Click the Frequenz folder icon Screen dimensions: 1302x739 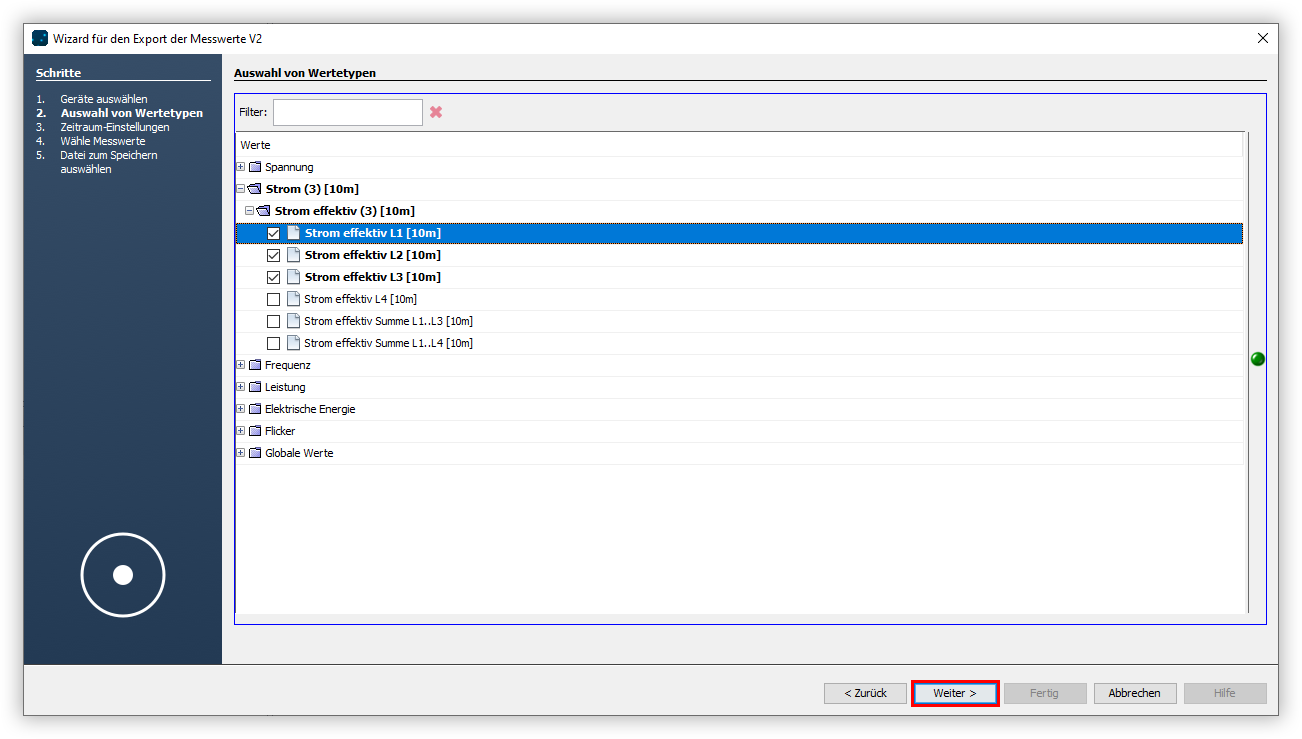255,365
